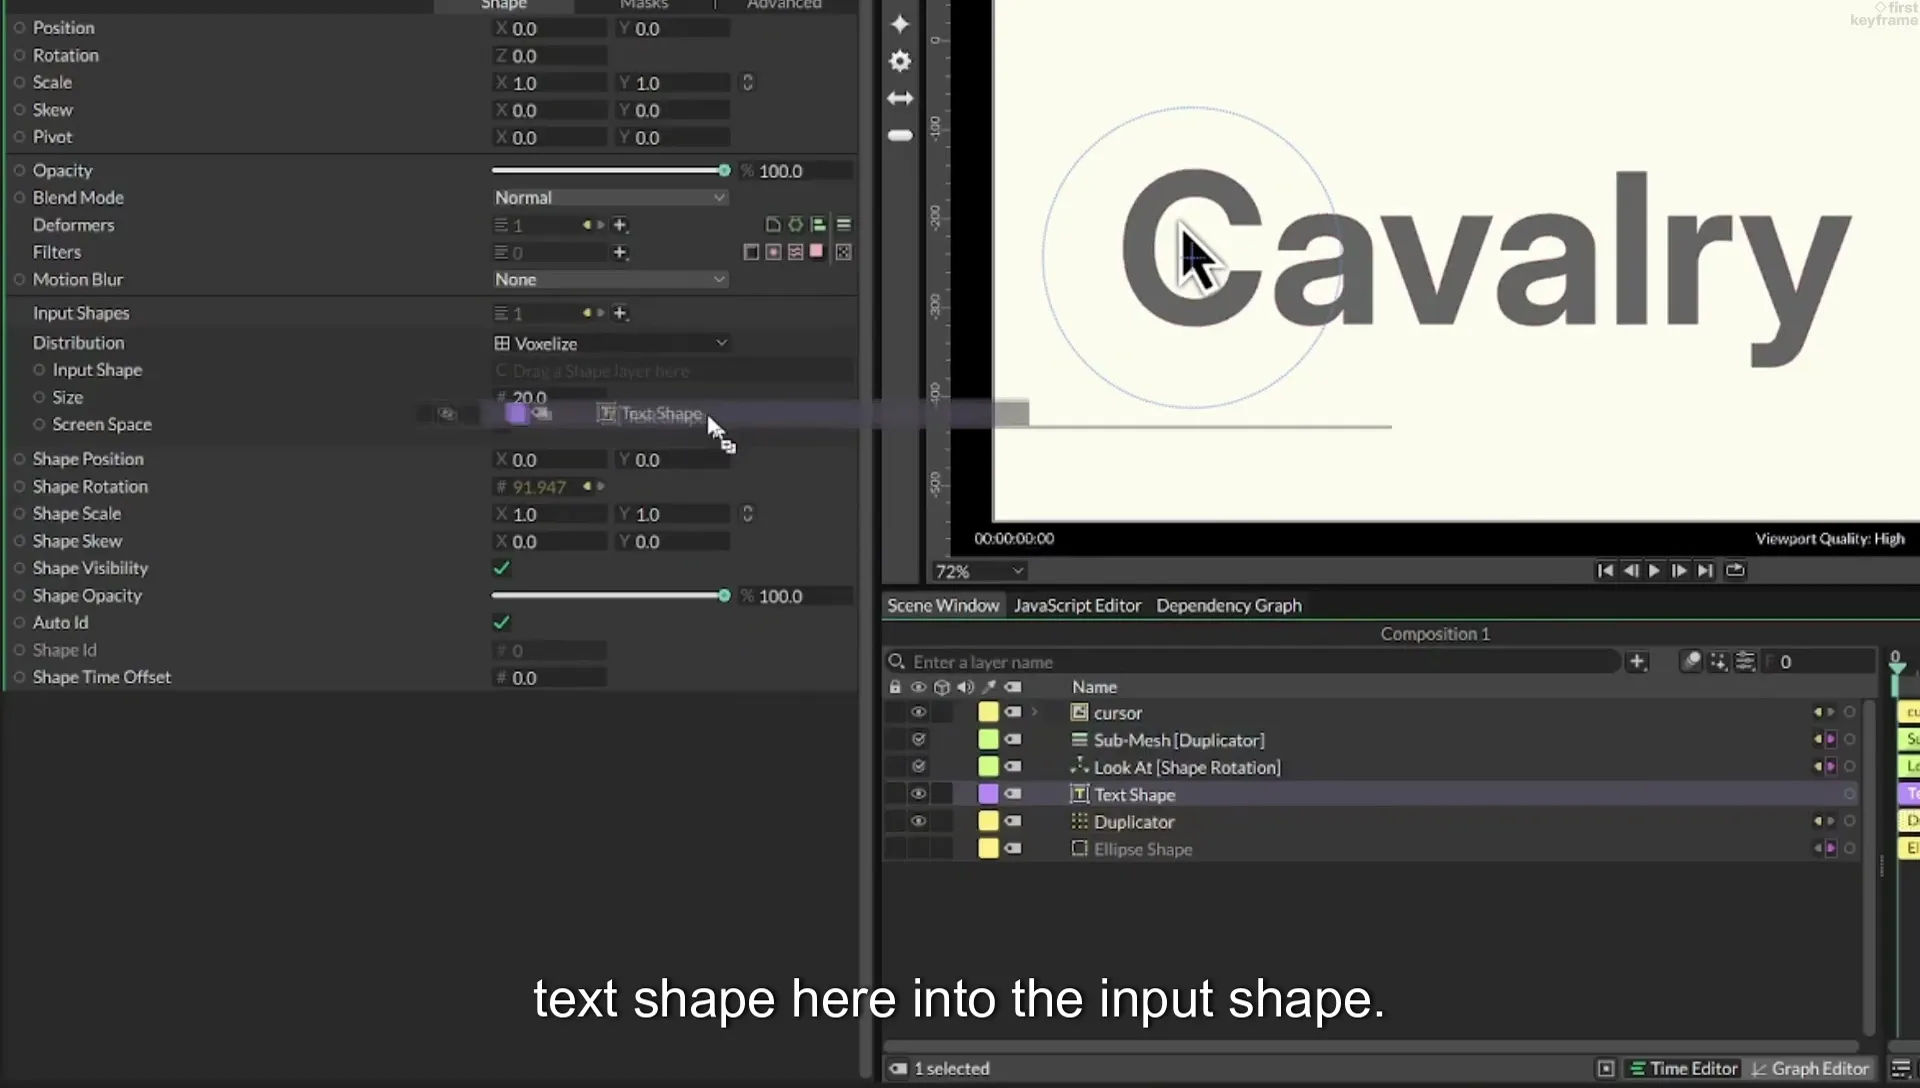Jump to the first frame
1920x1088 pixels.
pos(1605,570)
